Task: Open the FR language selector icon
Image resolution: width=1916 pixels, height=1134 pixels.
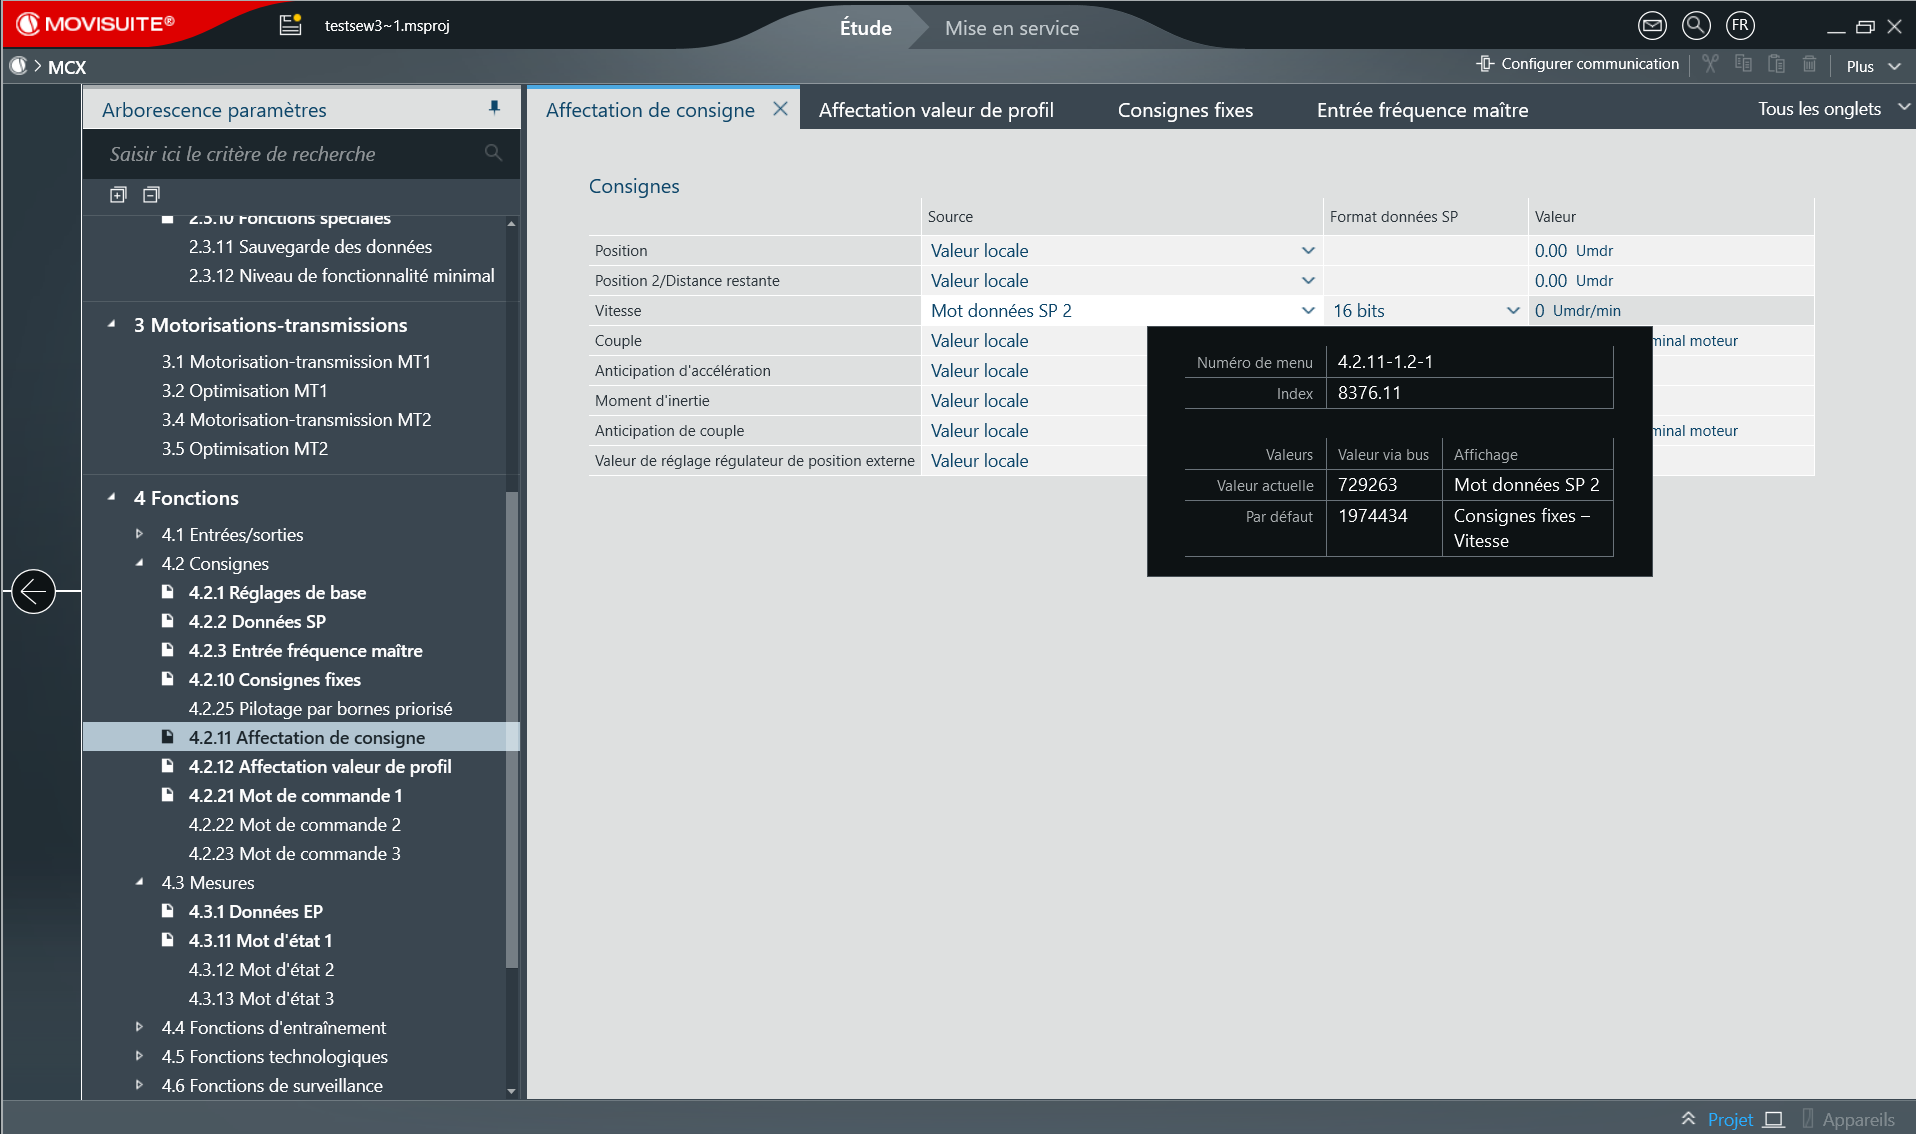Action: coord(1740,26)
